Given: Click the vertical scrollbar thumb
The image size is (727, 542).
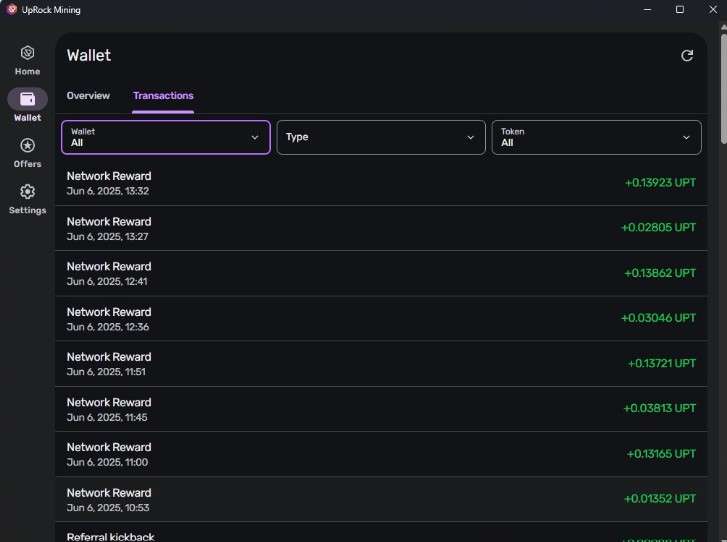Looking at the screenshot, I should pos(723,88).
